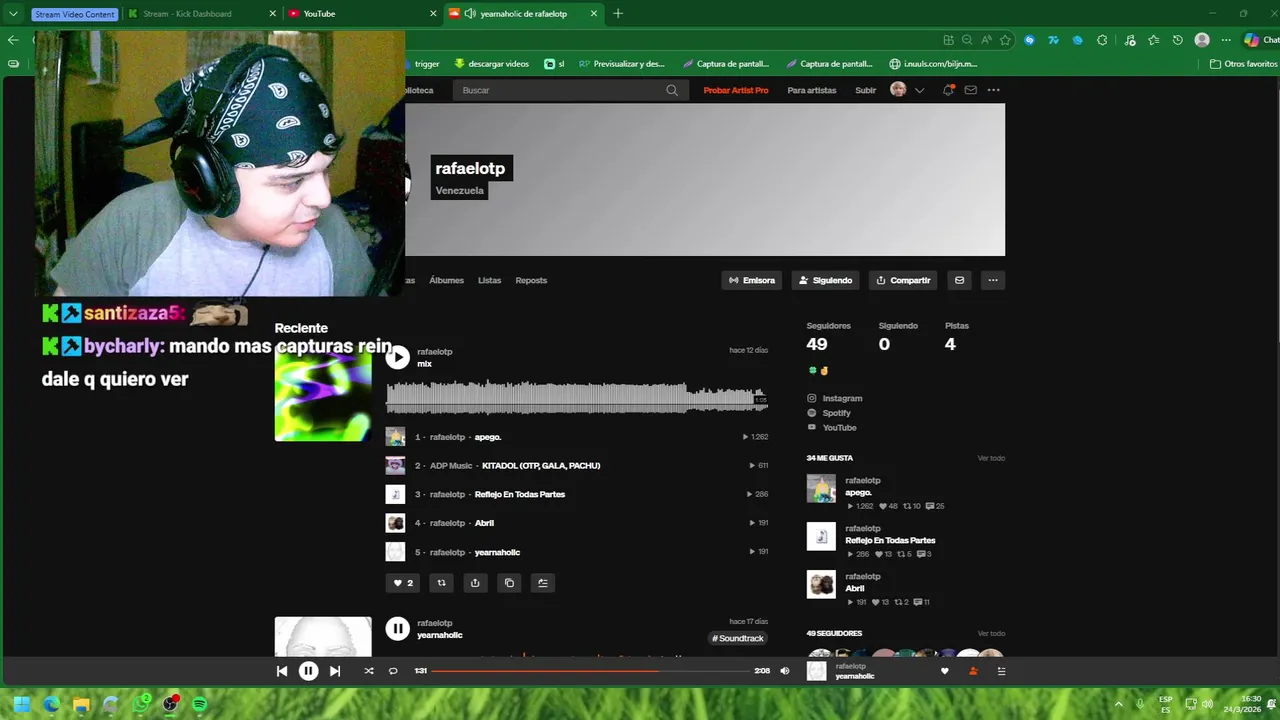
Task: Add page to favorites star icon
Action: pos(1005,40)
